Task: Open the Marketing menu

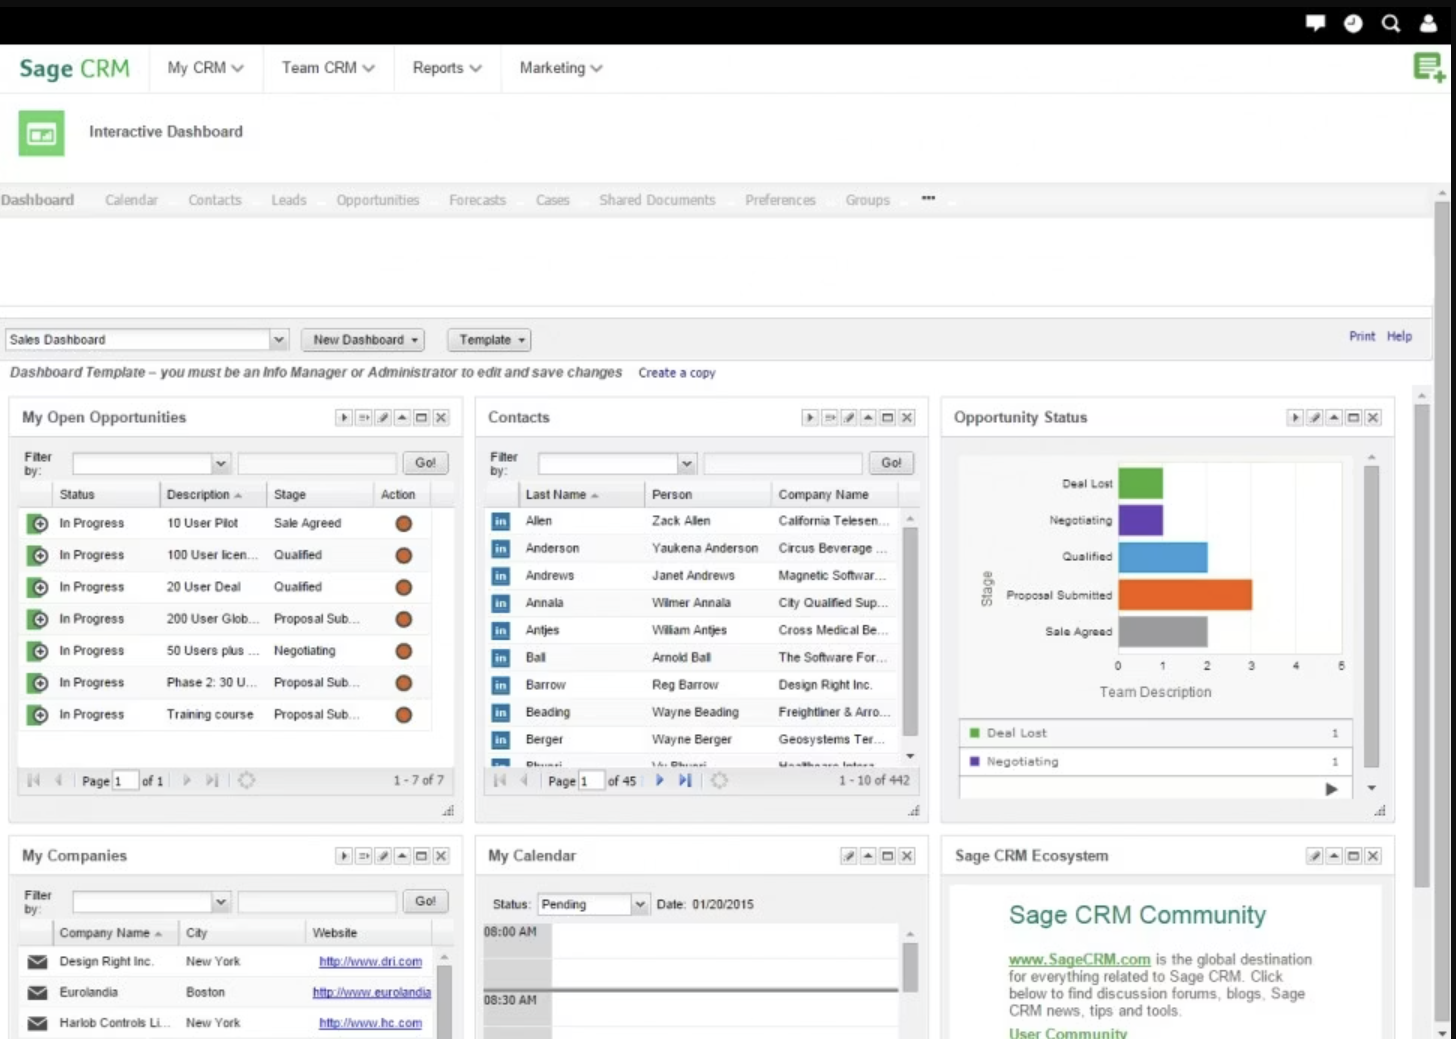Action: 560,68
